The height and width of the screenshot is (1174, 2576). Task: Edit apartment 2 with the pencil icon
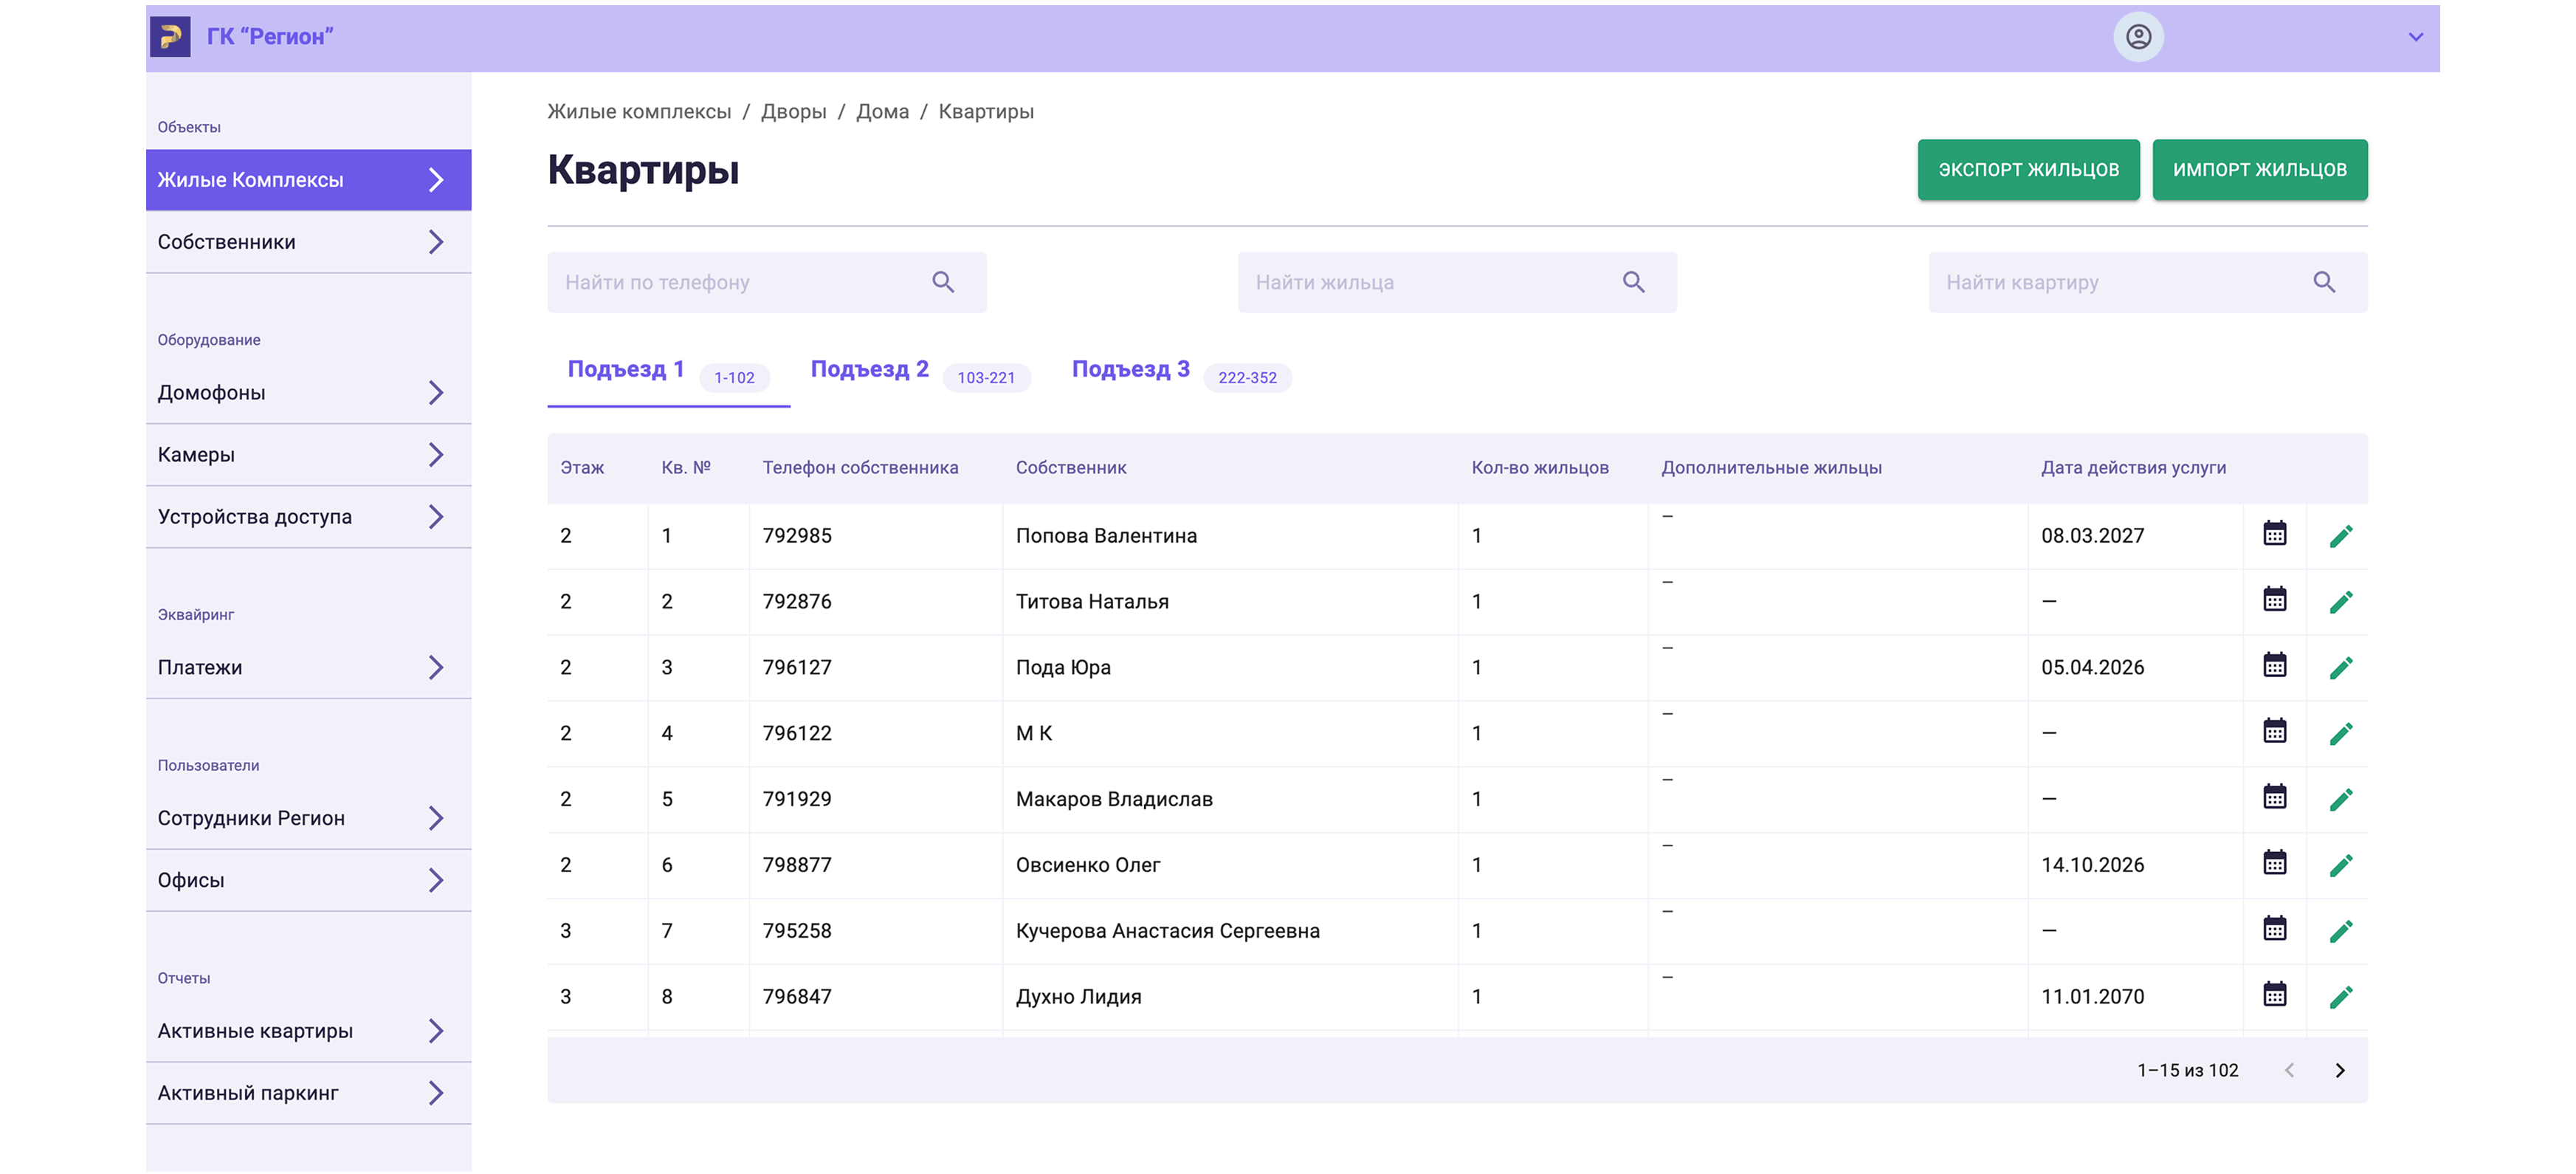point(2340,602)
